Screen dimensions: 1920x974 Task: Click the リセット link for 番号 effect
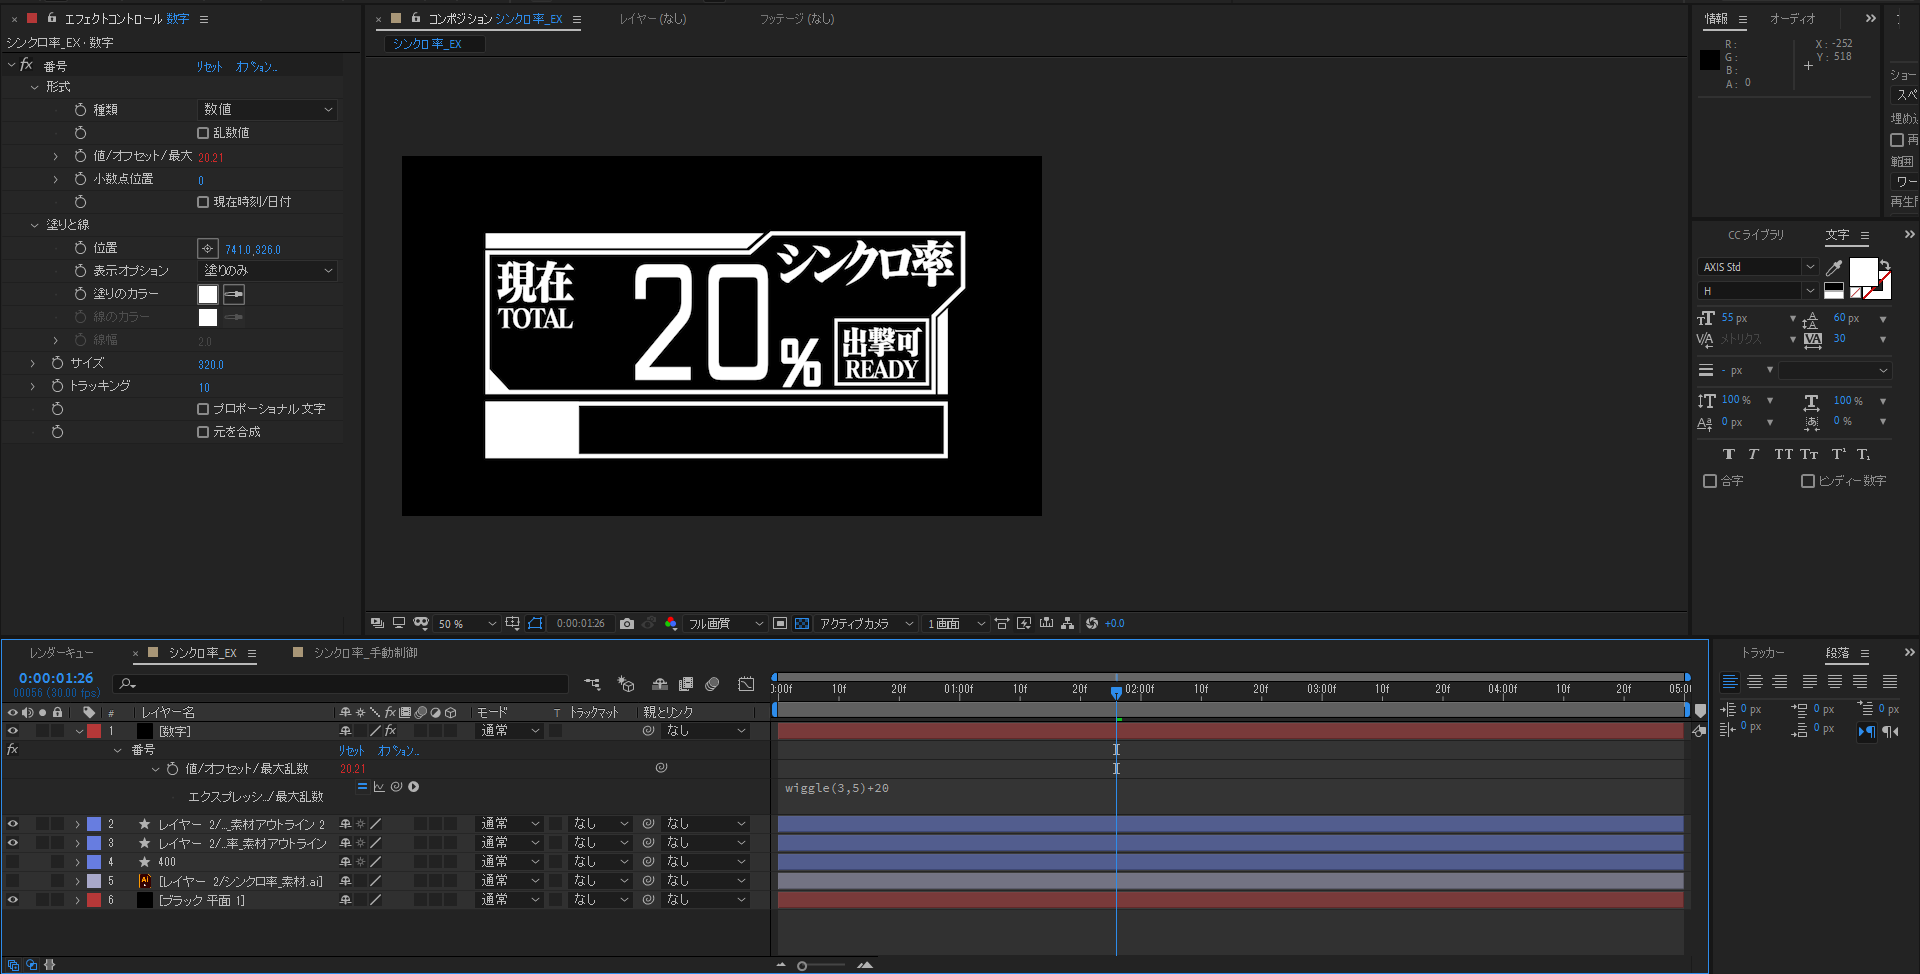point(209,67)
